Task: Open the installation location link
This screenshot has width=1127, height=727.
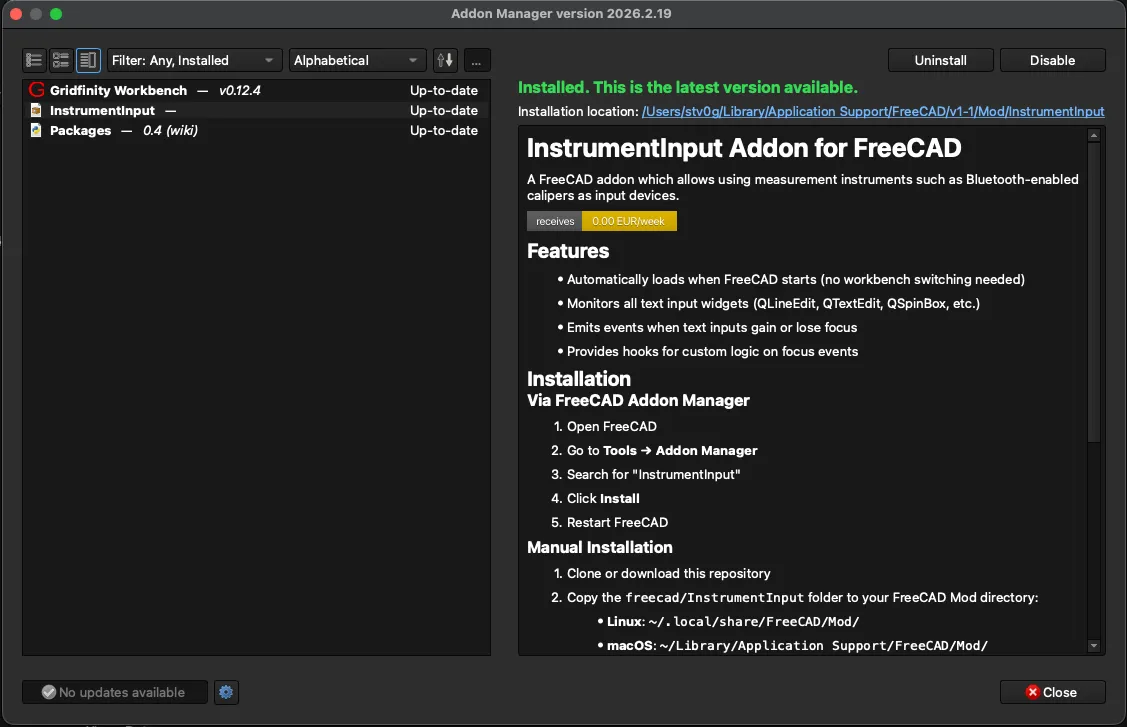Action: [872, 111]
